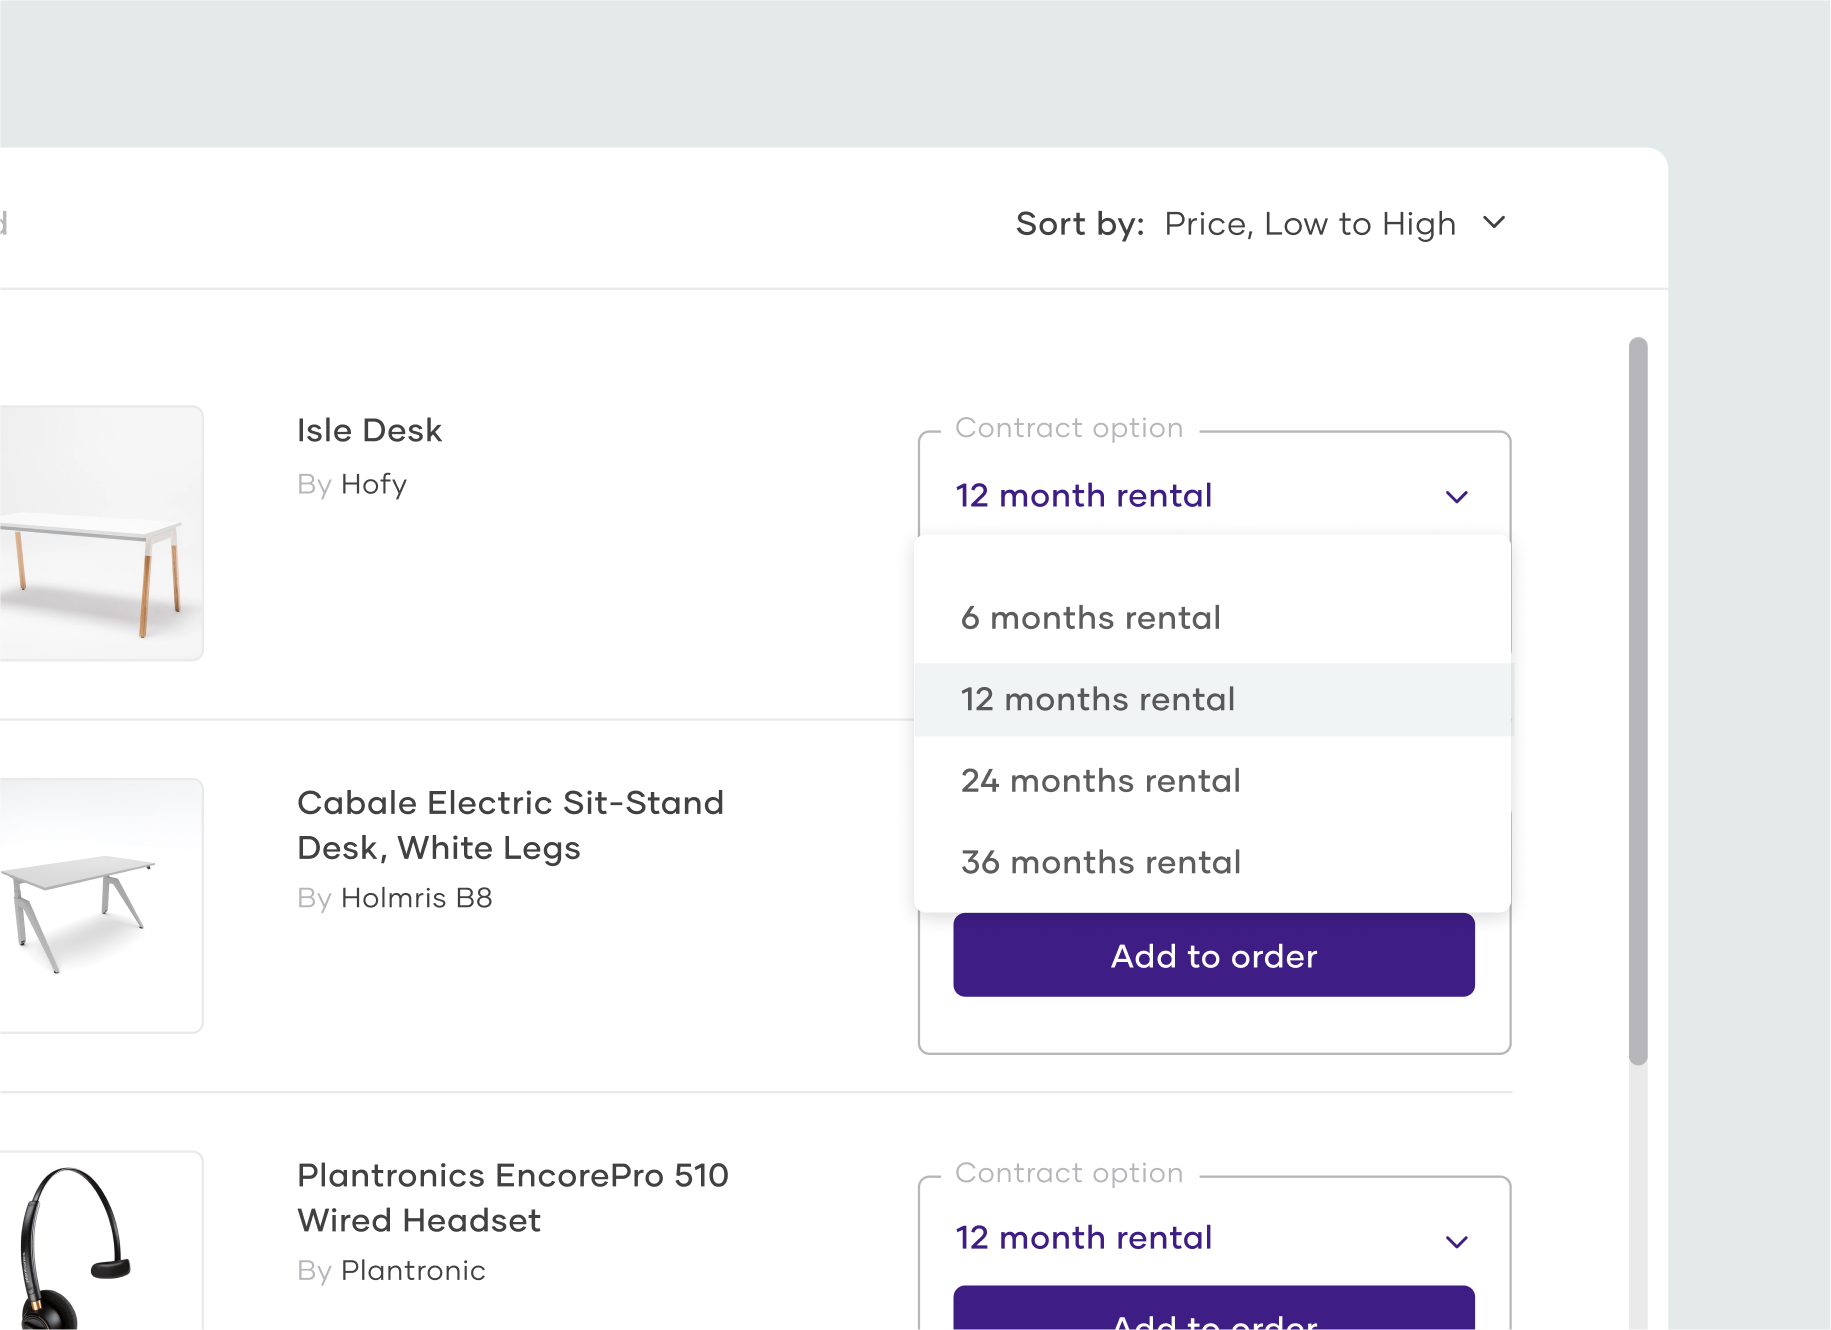Add Plantronics headset to order
Image resolution: width=1831 pixels, height=1330 pixels.
tap(1213, 1312)
